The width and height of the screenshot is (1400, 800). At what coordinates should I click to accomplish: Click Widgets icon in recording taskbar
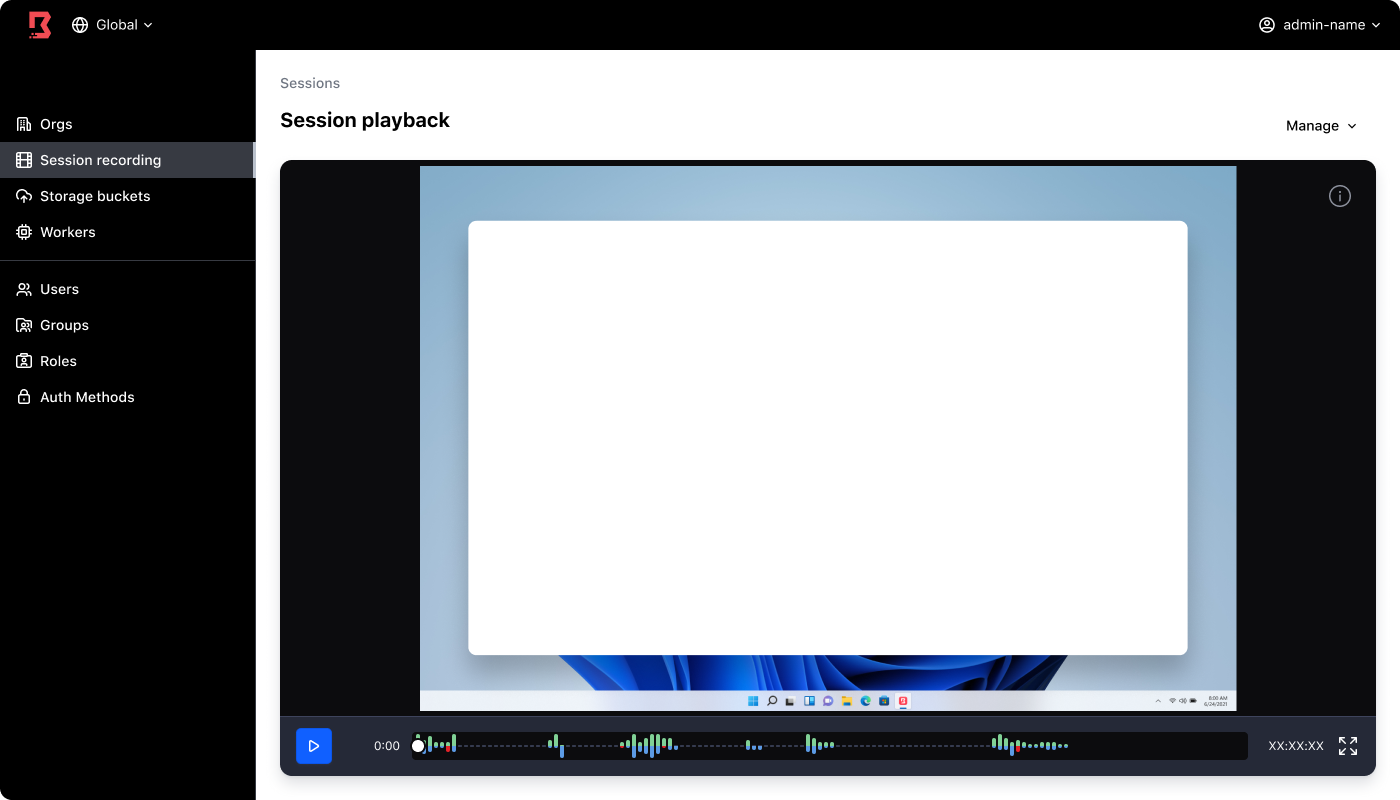(809, 701)
